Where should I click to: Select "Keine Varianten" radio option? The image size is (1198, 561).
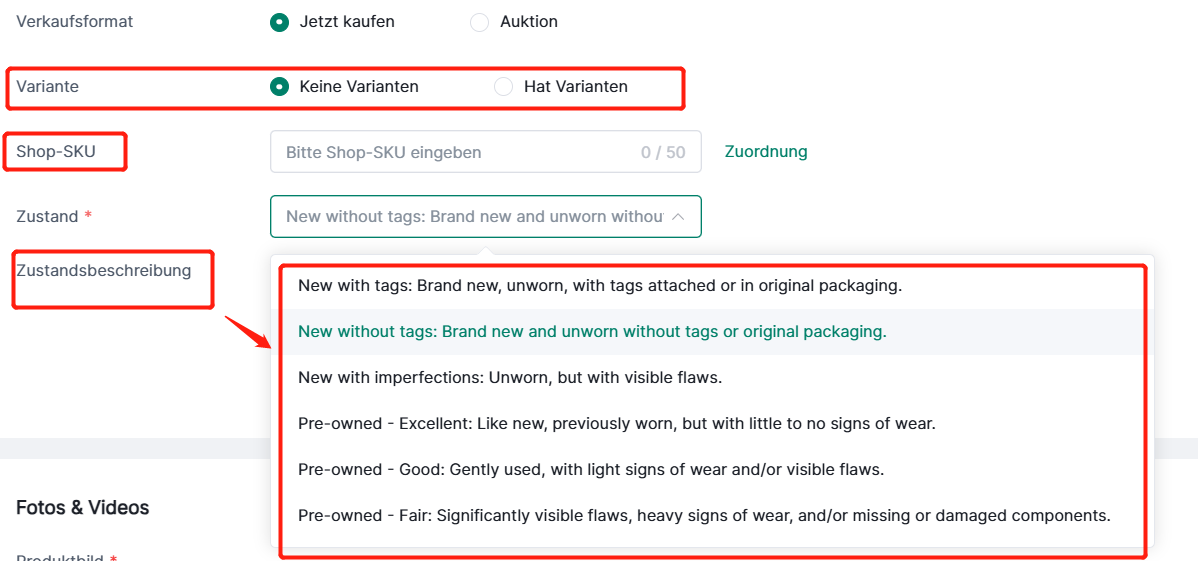pos(279,87)
